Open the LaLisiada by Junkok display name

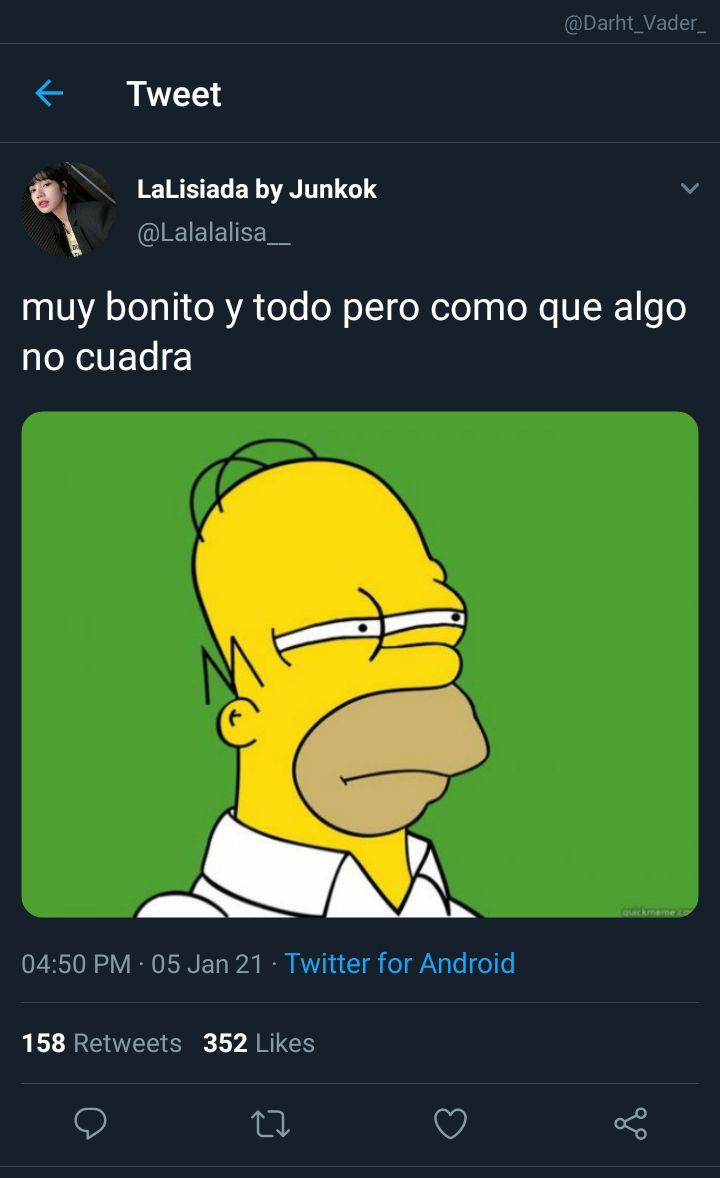click(256, 189)
